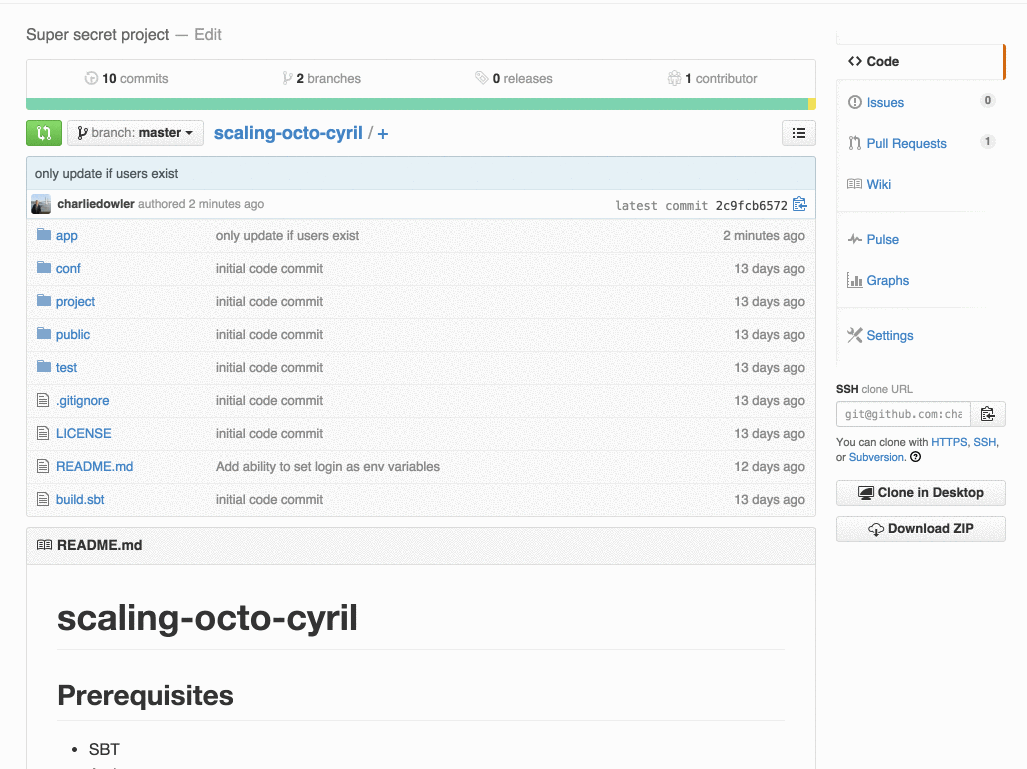This screenshot has height=769, width=1027.
Task: Open the LICENSE file
Action: [x=83, y=434]
